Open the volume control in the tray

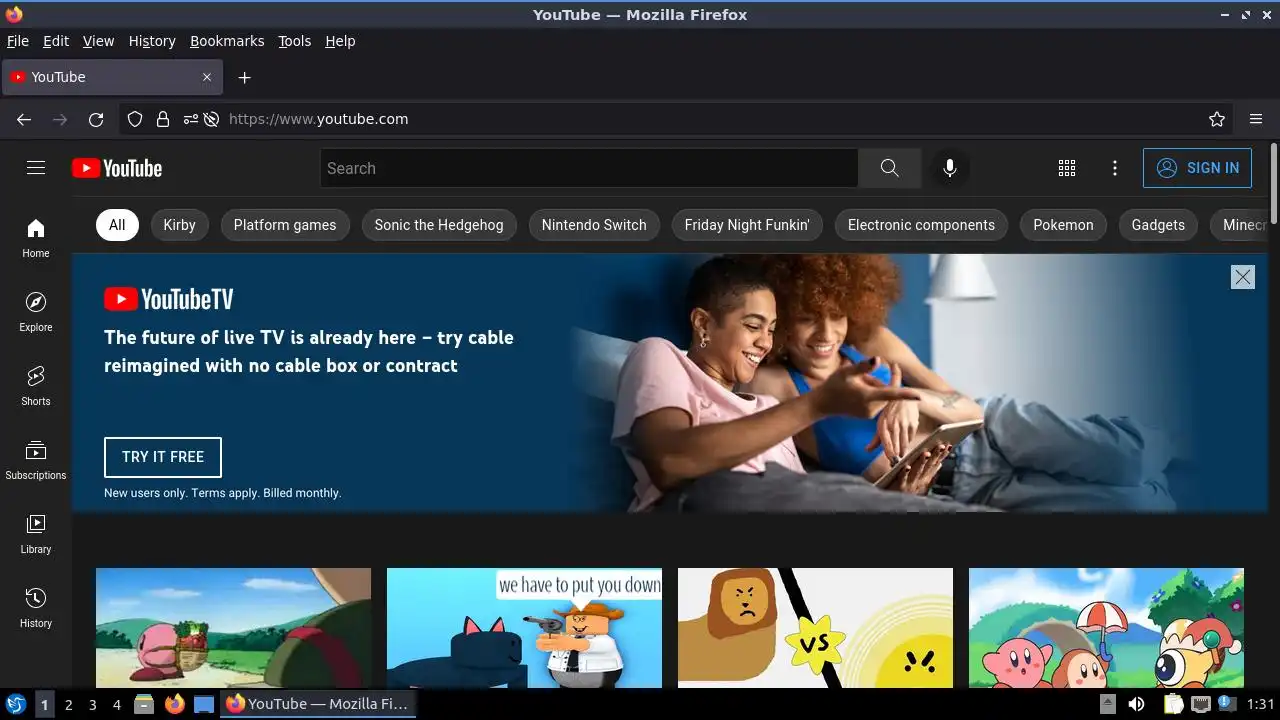click(x=1137, y=704)
